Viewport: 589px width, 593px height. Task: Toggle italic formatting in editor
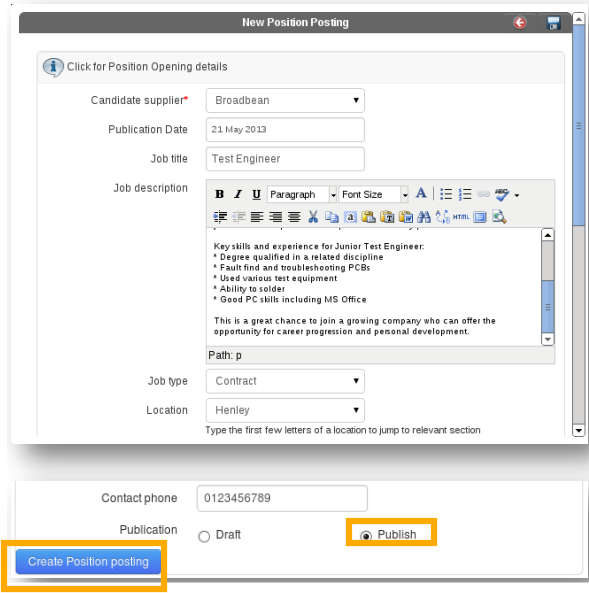click(238, 194)
